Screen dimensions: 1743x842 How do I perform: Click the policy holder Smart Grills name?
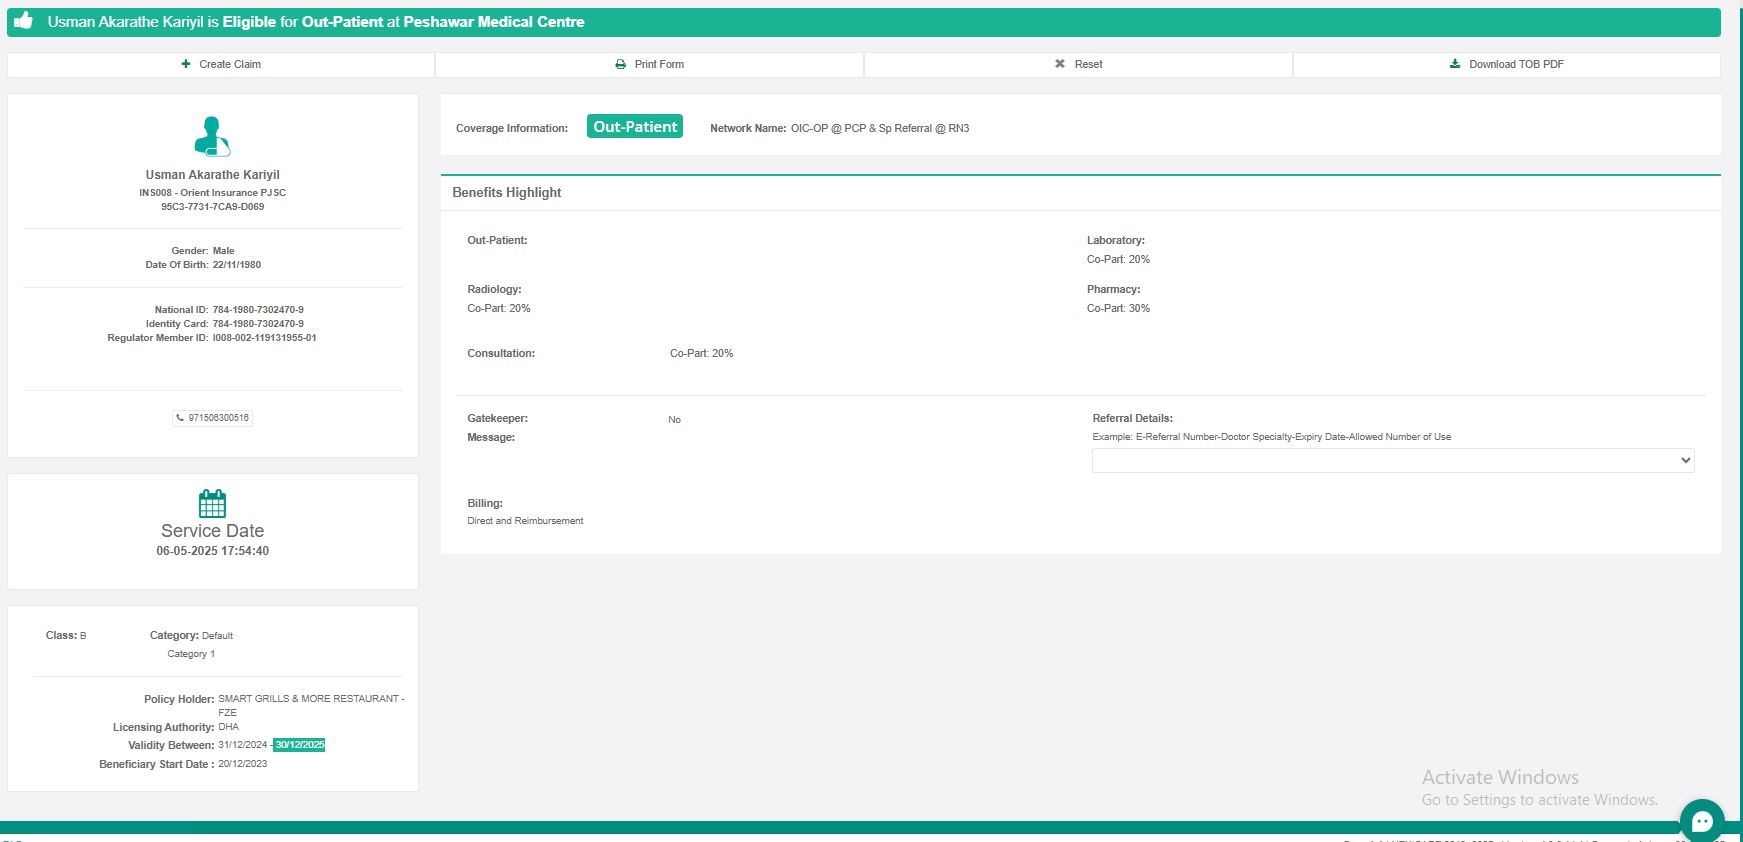310,699
